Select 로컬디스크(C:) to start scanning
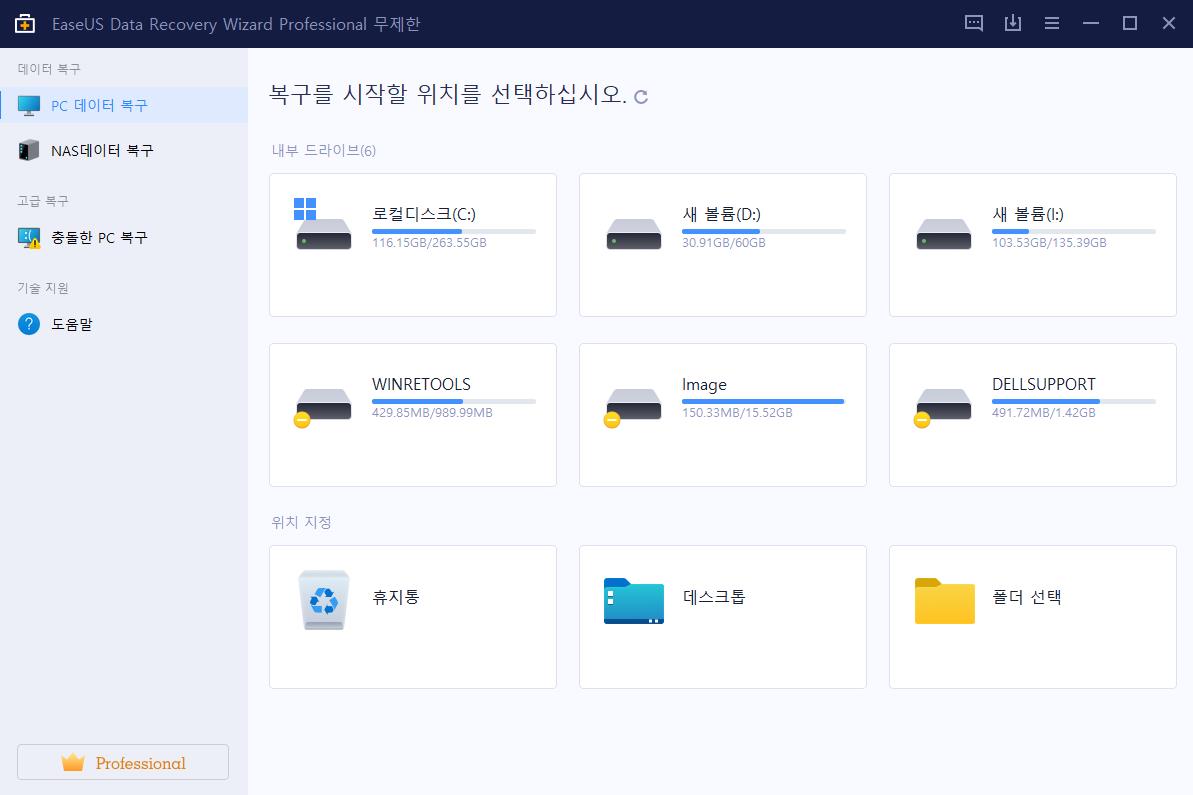 [x=412, y=244]
